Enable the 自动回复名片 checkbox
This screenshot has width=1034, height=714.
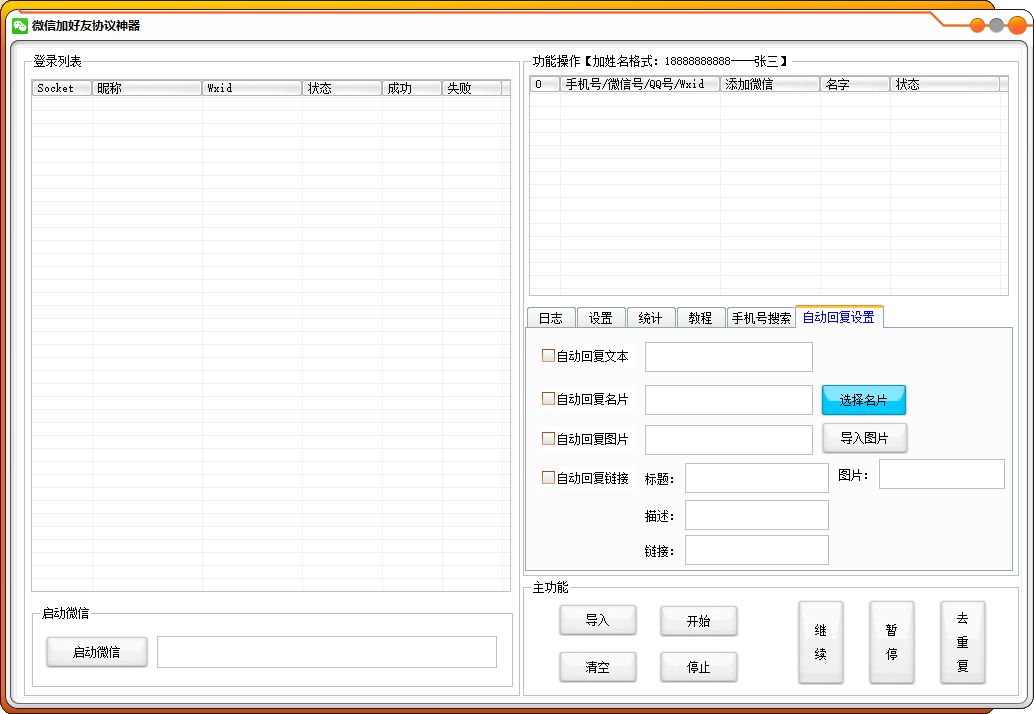coord(548,398)
